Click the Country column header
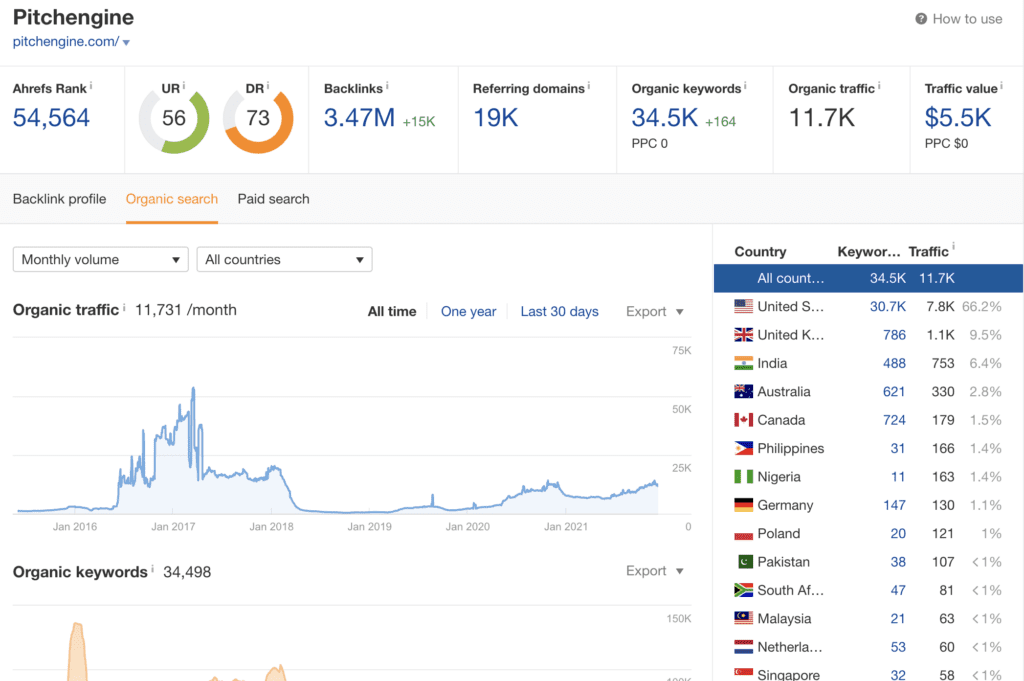Viewport: 1024px width, 681px height. 760,251
